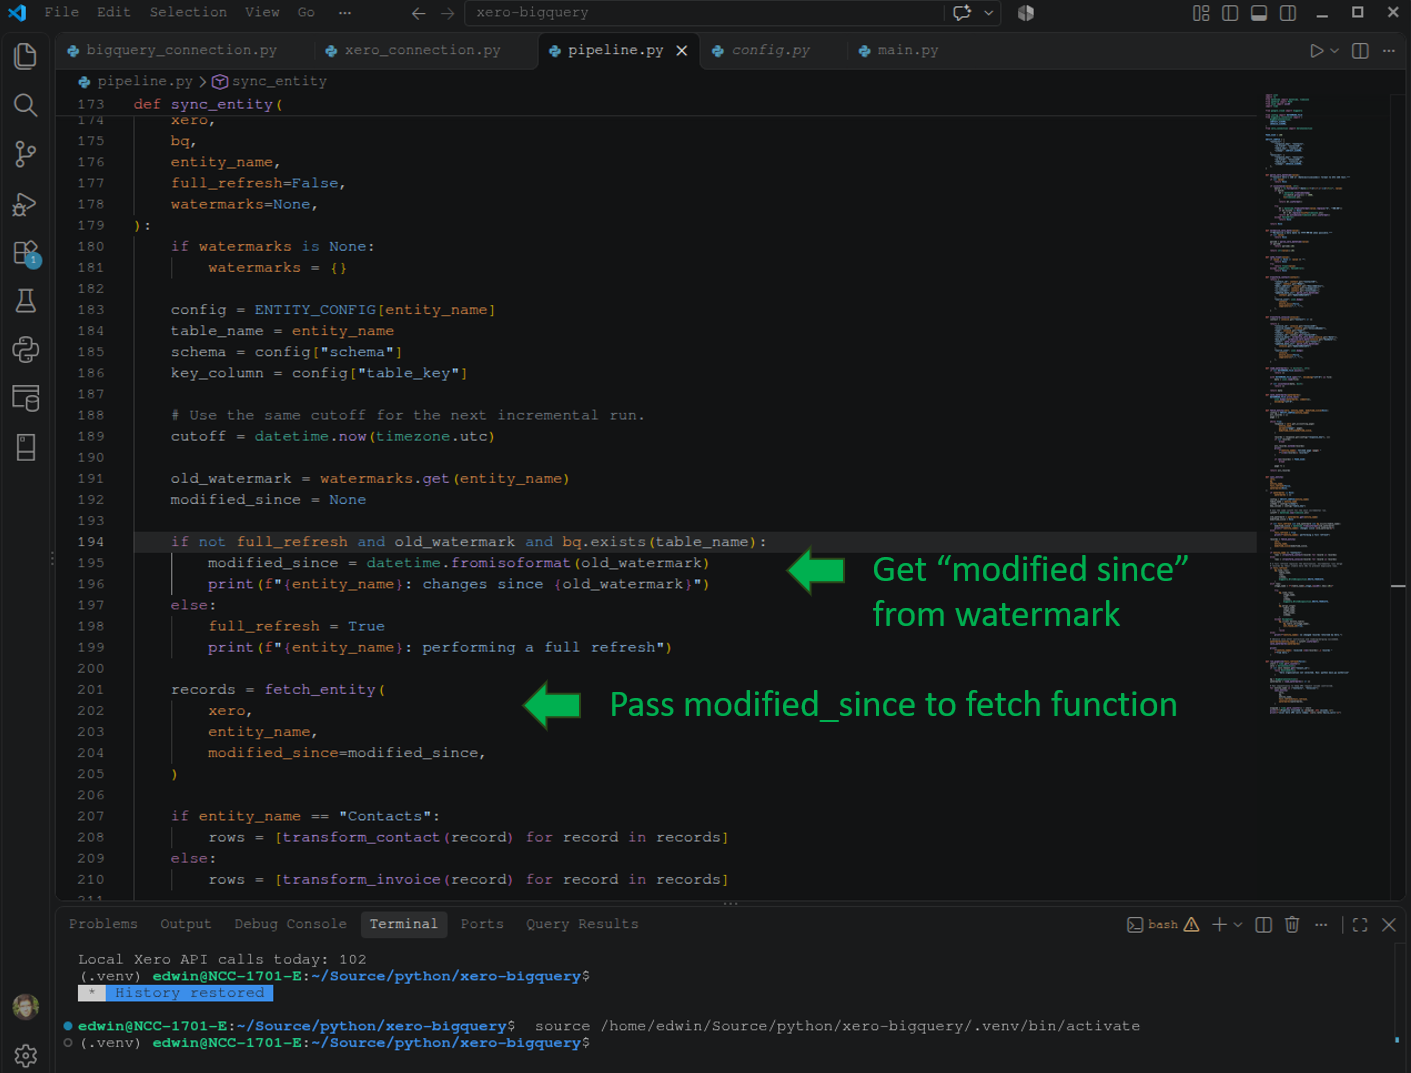The width and height of the screenshot is (1411, 1073).
Task: Open the Accounts avatar menu
Action: (26, 1006)
